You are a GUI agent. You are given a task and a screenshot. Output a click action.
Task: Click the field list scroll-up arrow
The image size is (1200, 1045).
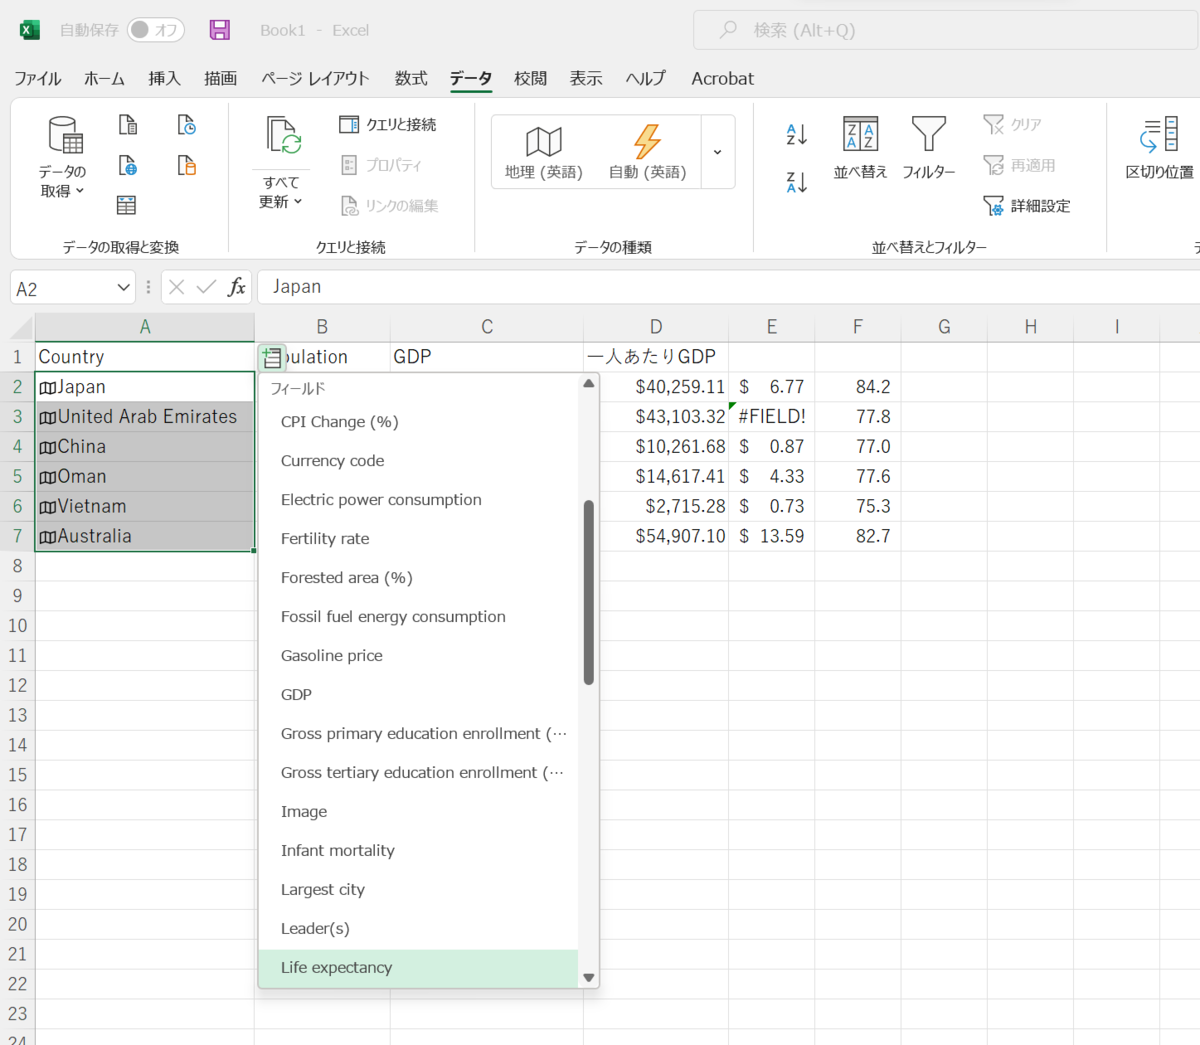[589, 384]
